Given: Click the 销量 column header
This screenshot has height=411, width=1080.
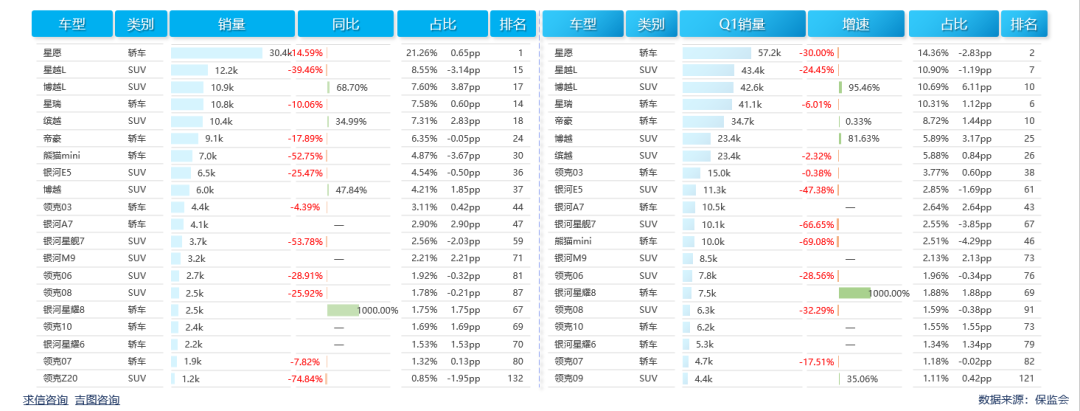Looking at the screenshot, I should [232, 24].
